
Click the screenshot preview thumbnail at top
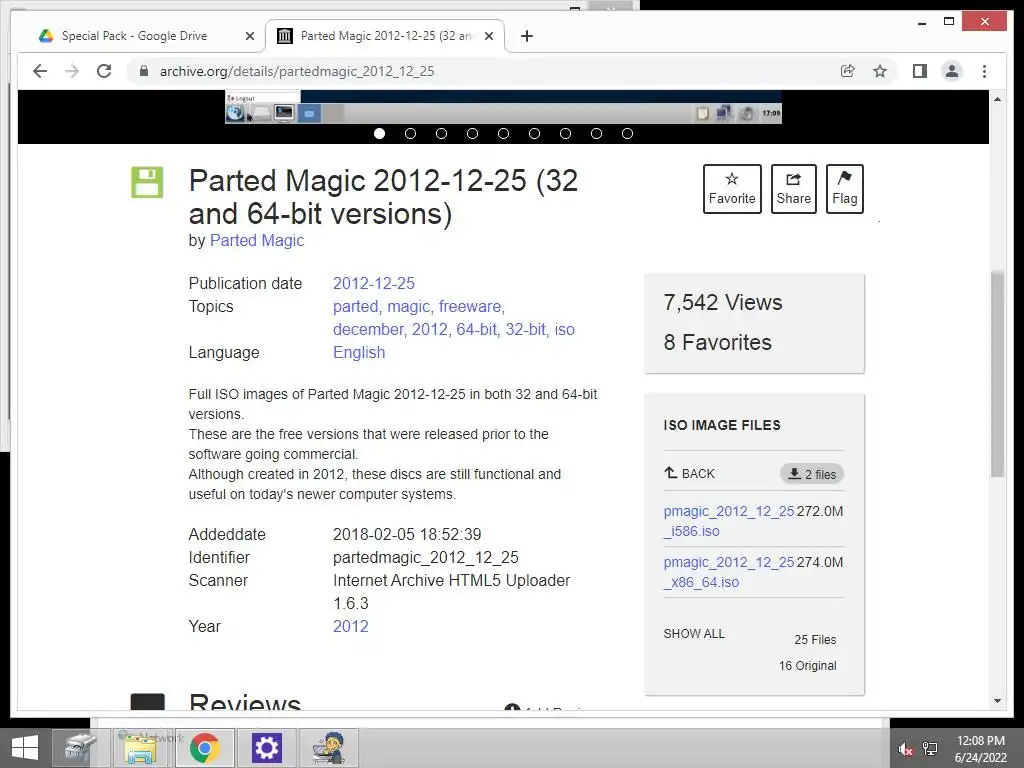(x=503, y=107)
